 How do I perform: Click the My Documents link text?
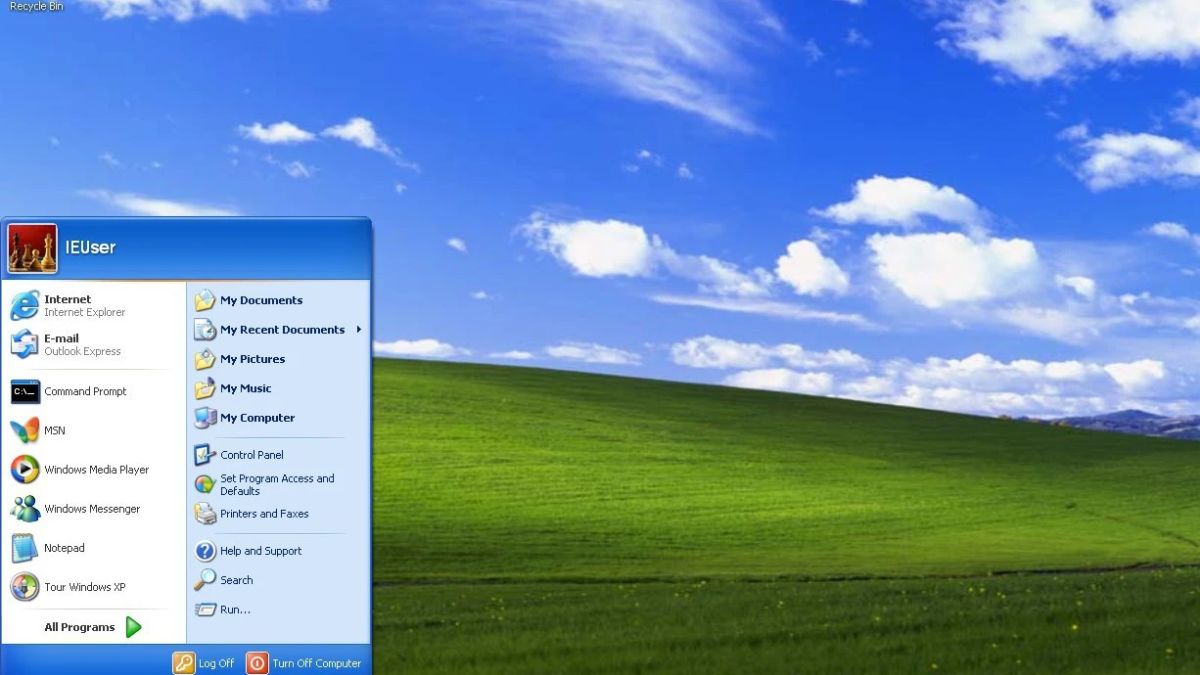coord(261,300)
